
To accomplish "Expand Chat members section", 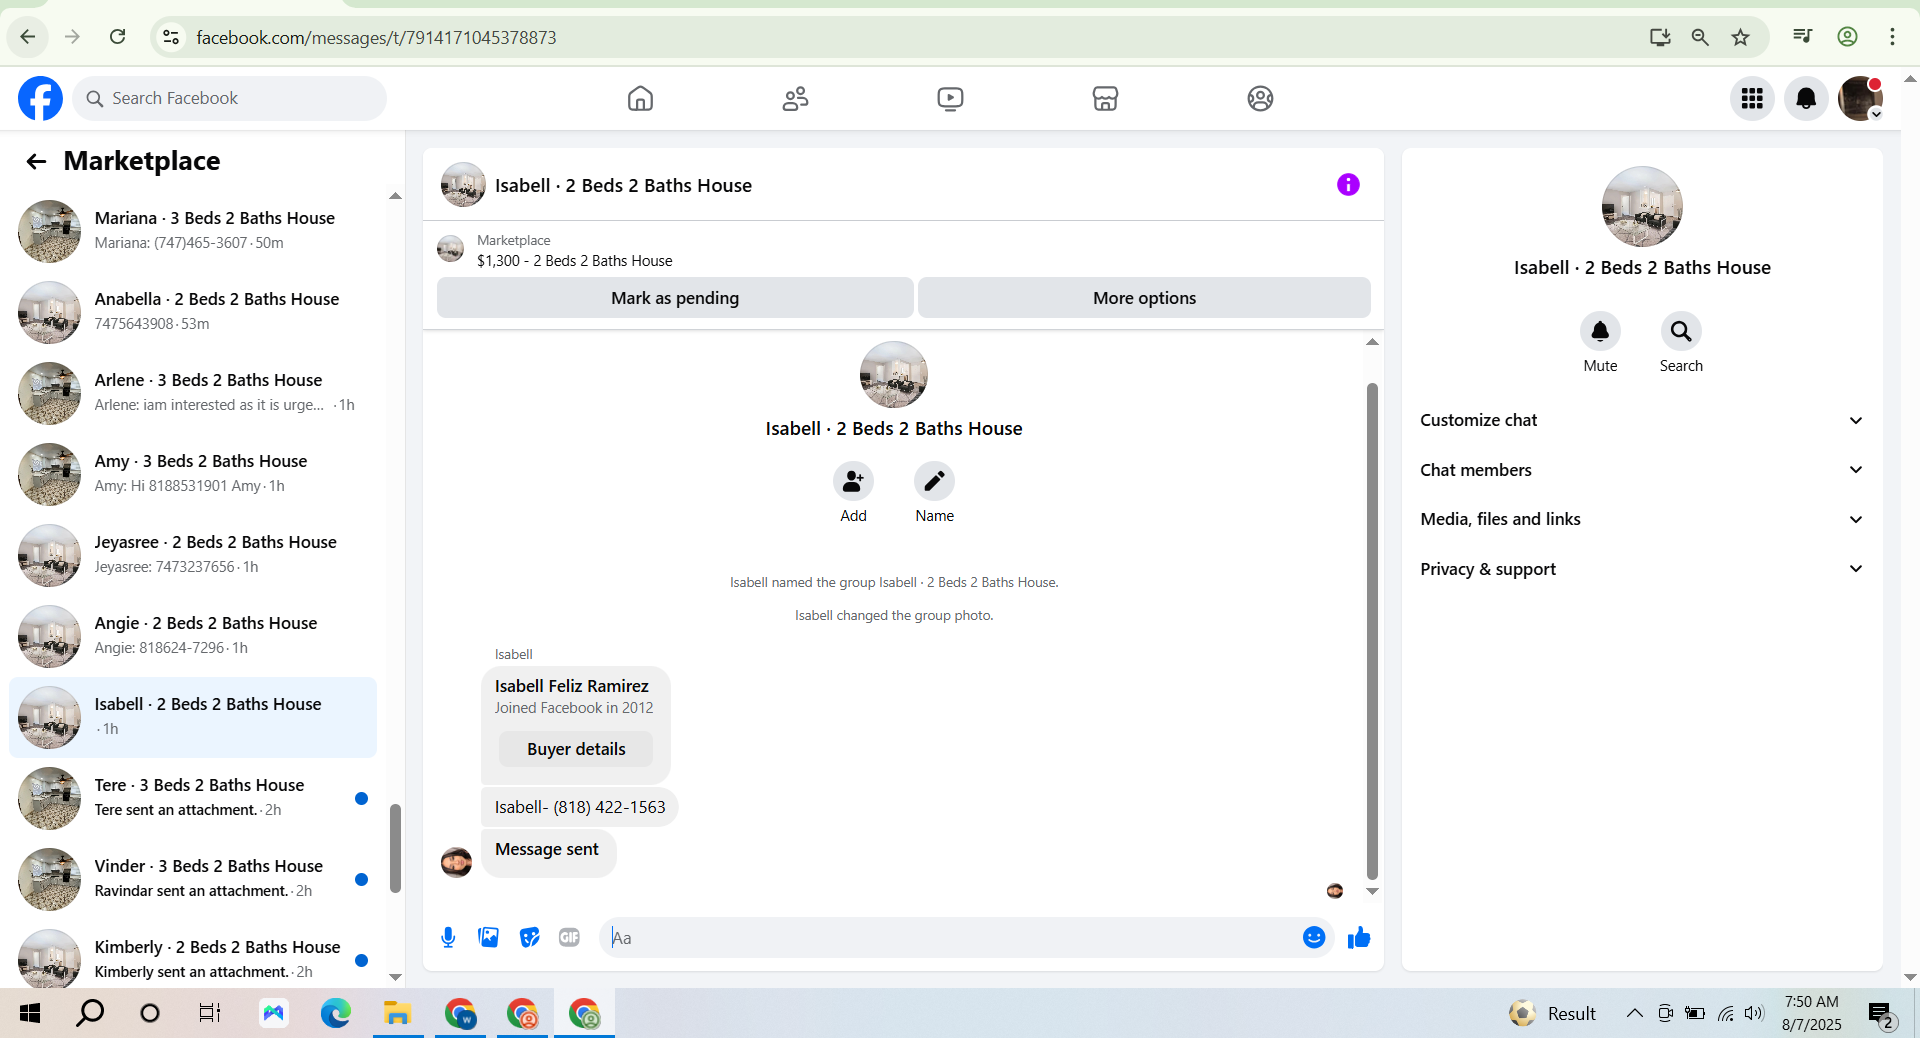I will click(x=1641, y=470).
